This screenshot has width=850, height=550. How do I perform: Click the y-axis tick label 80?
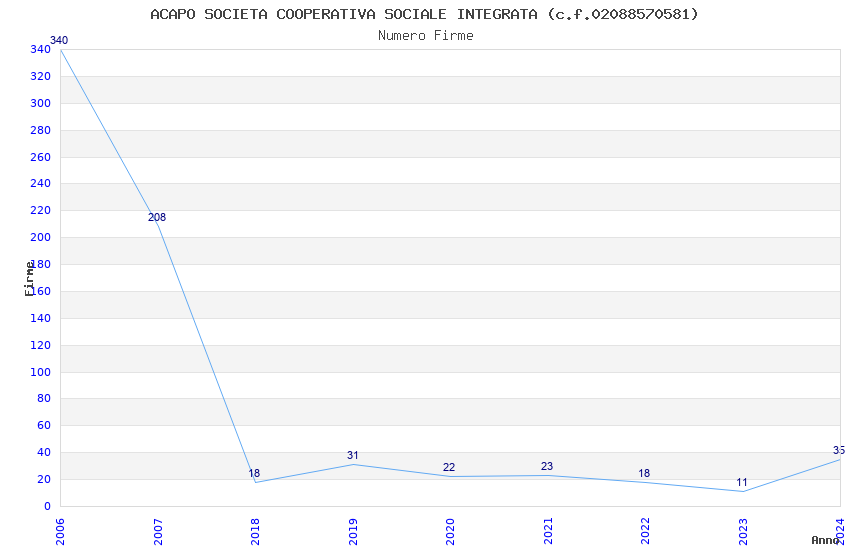(44, 398)
